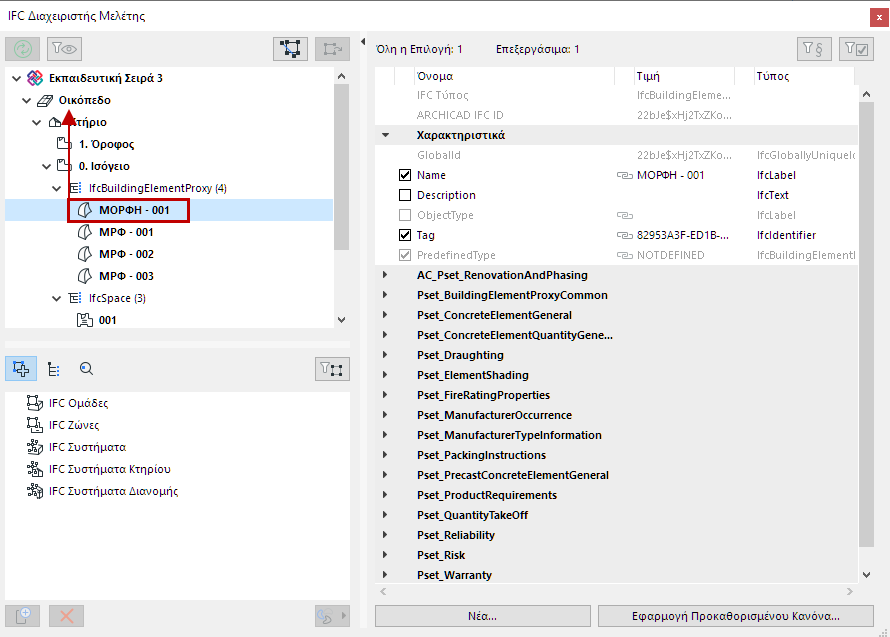Click the link icon beside ΜΟΡΦΗ - 001 value
Image resolution: width=890 pixels, height=637 pixels.
(624, 176)
